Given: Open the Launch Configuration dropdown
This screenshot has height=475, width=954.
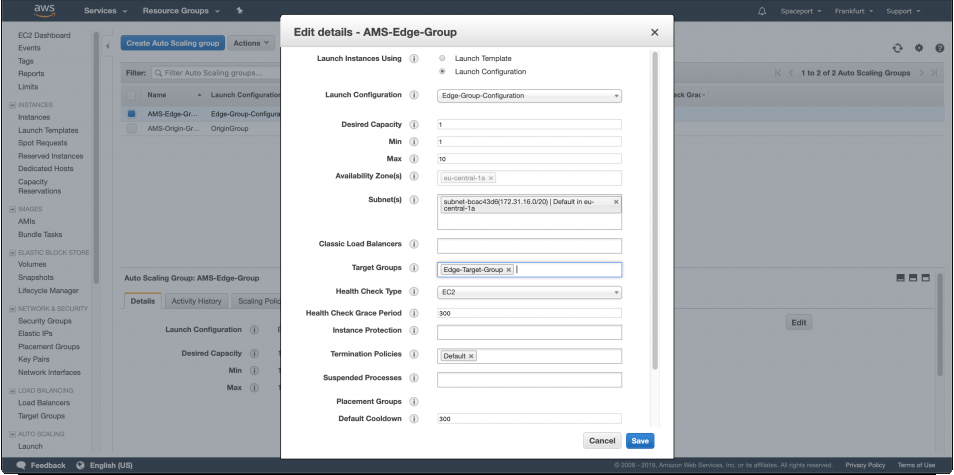Looking at the screenshot, I should (529, 96).
